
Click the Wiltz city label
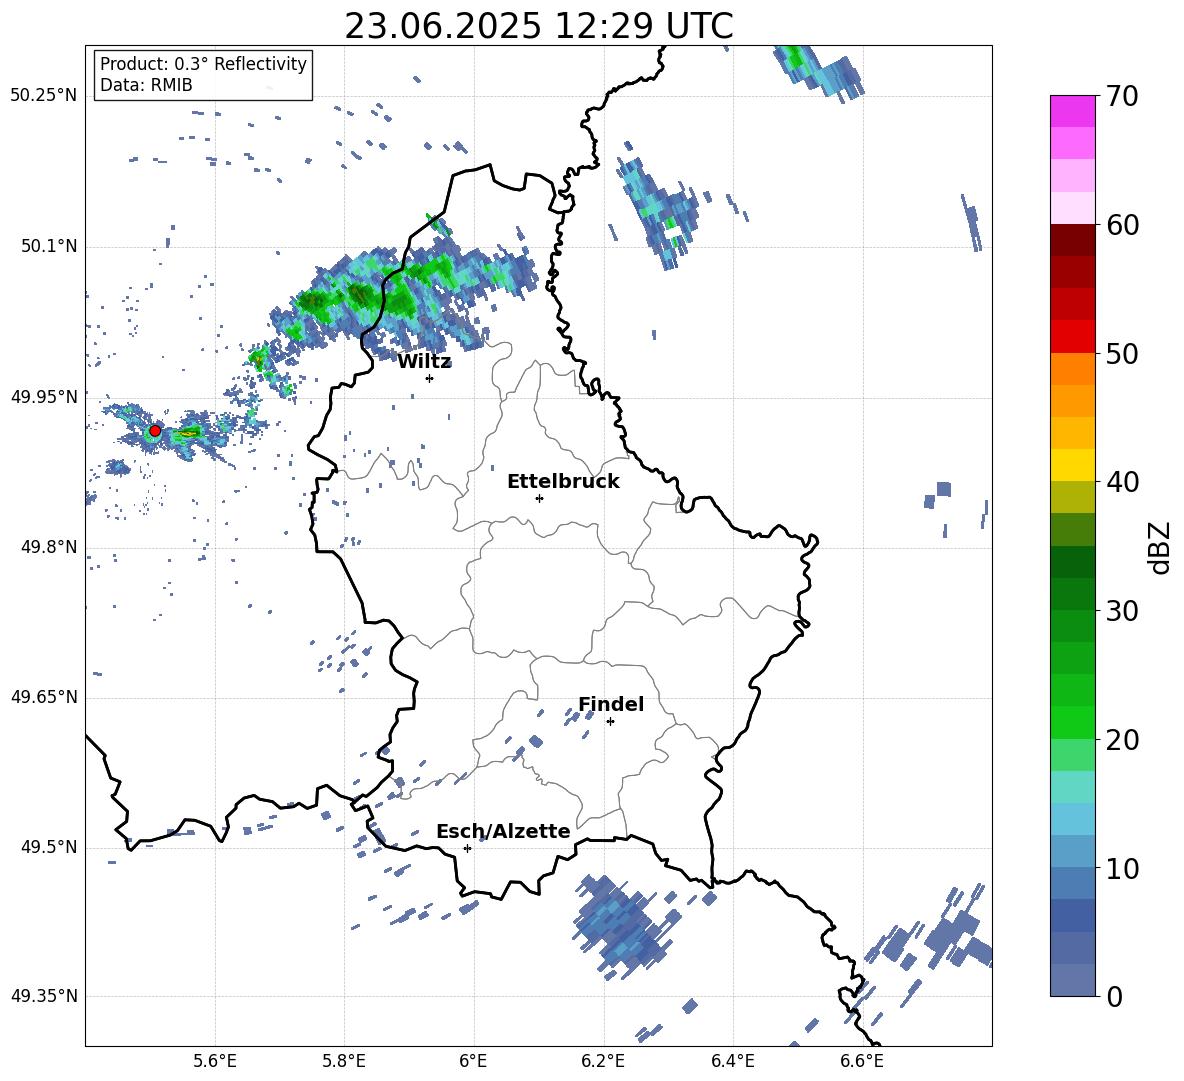[x=424, y=362]
